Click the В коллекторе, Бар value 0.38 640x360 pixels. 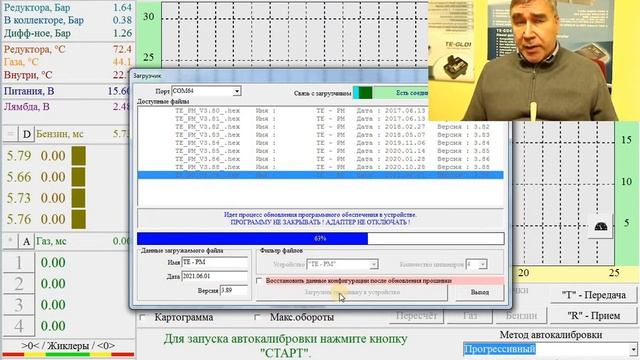122,20
